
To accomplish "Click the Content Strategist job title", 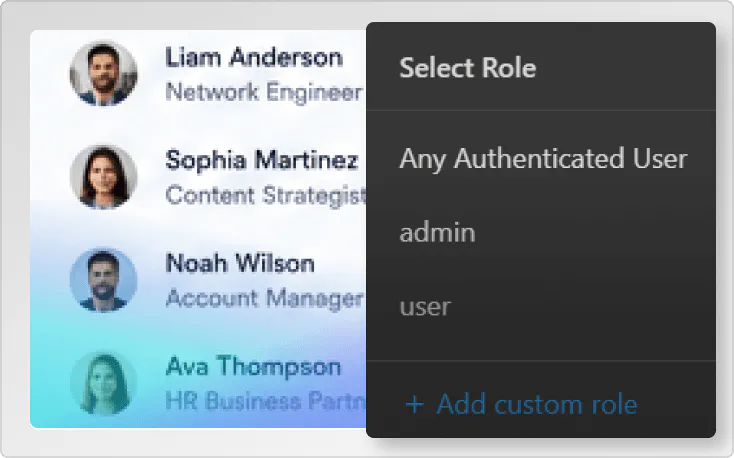I will point(266,195).
